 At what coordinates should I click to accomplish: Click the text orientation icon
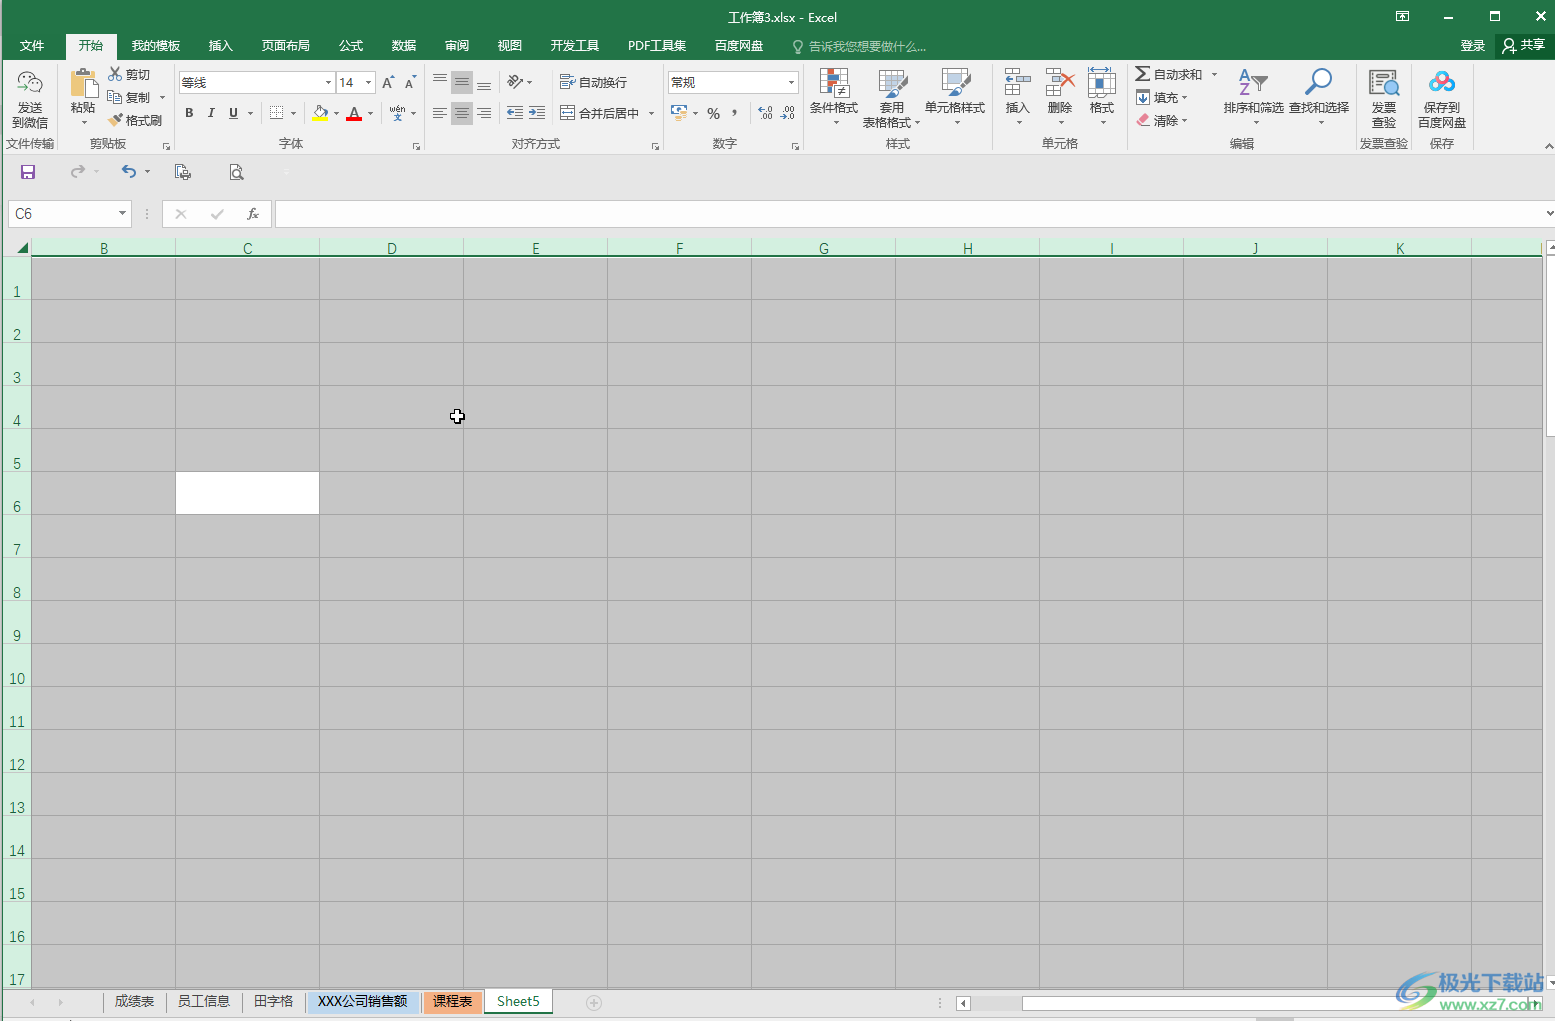515,82
